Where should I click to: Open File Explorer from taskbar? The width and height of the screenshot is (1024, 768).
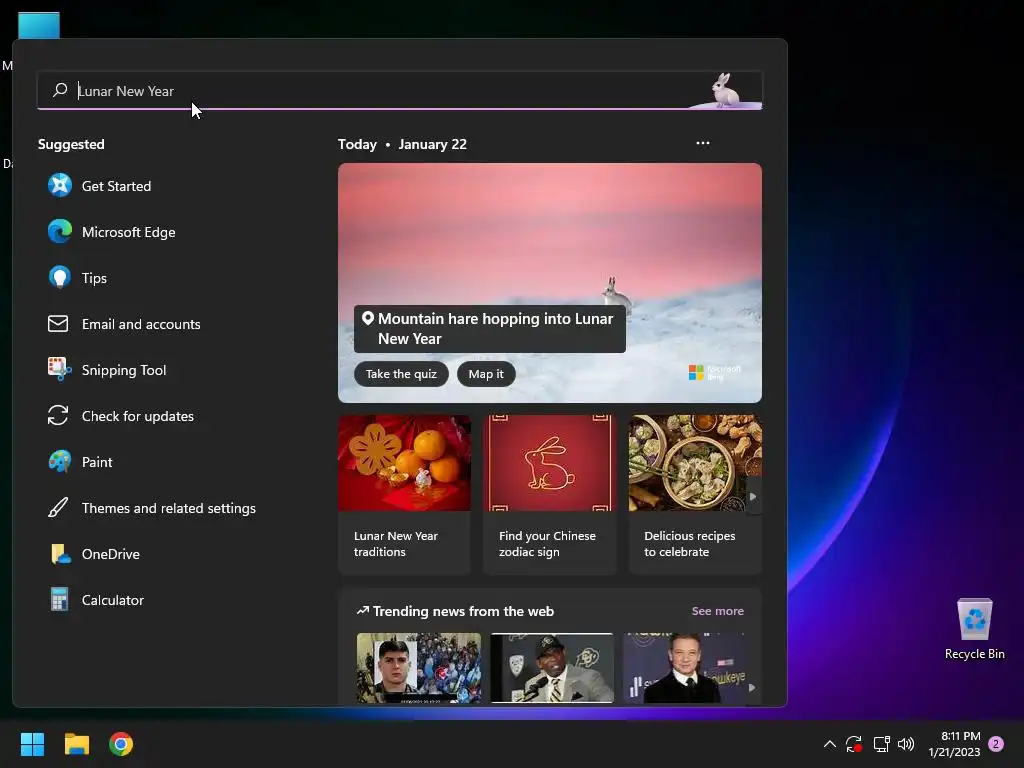tap(76, 744)
